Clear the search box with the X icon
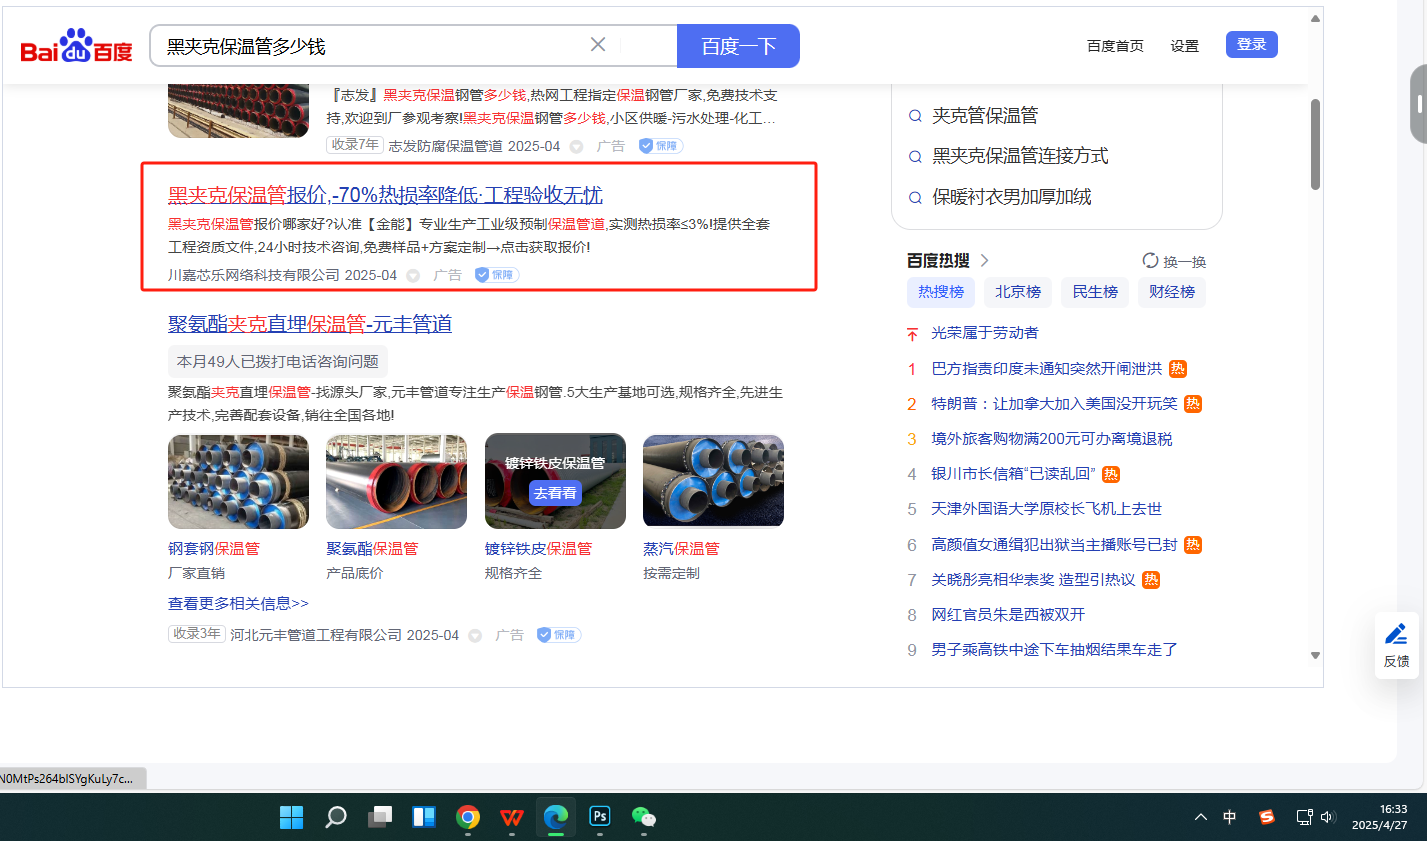Image resolution: width=1427 pixels, height=841 pixels. [598, 45]
